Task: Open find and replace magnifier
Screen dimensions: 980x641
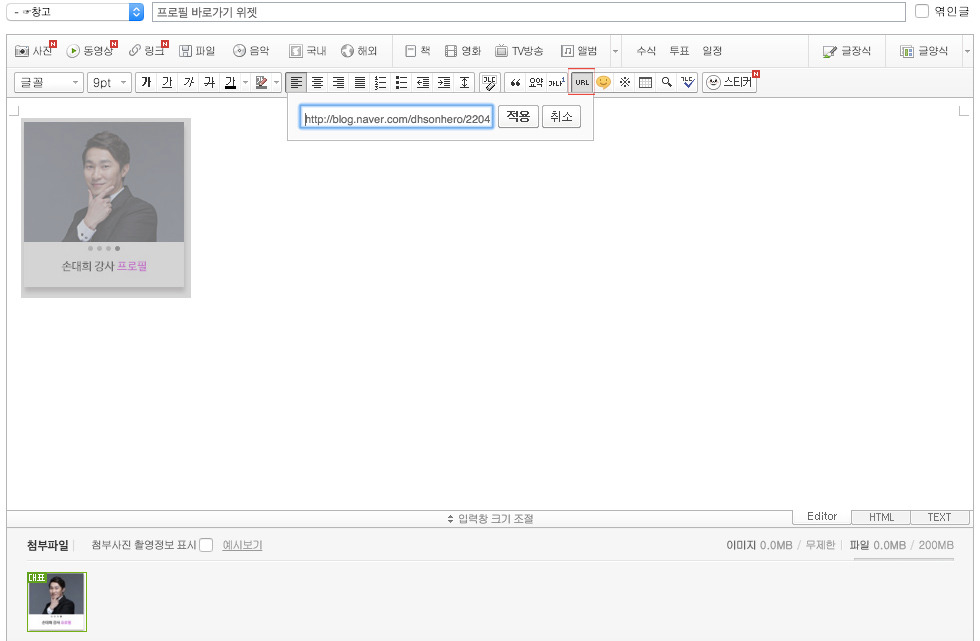Action: 667,82
